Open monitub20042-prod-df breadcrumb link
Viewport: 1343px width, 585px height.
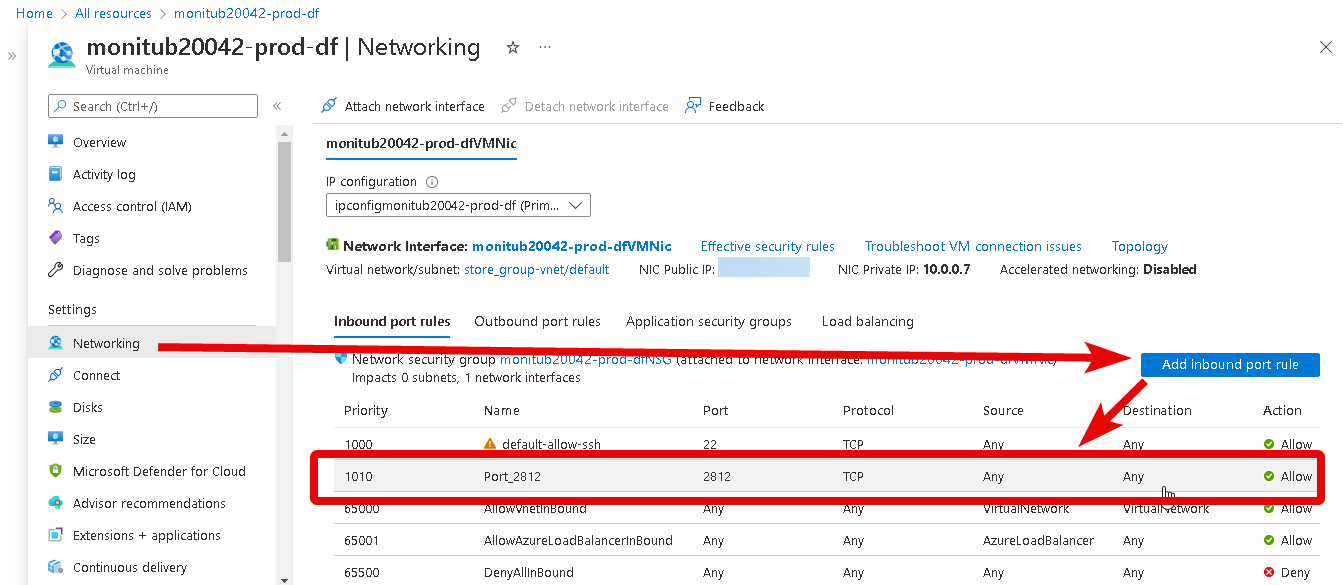click(x=247, y=13)
